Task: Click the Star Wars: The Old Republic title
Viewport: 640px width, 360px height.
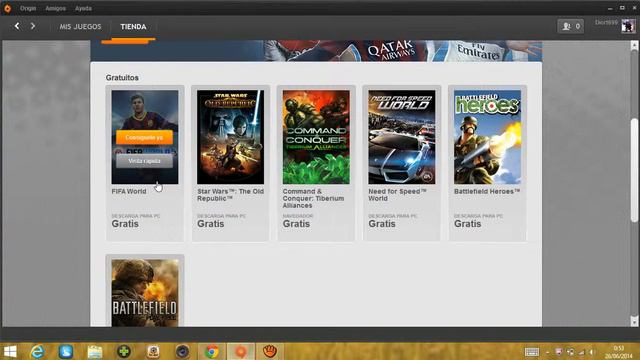Action: (x=231, y=195)
